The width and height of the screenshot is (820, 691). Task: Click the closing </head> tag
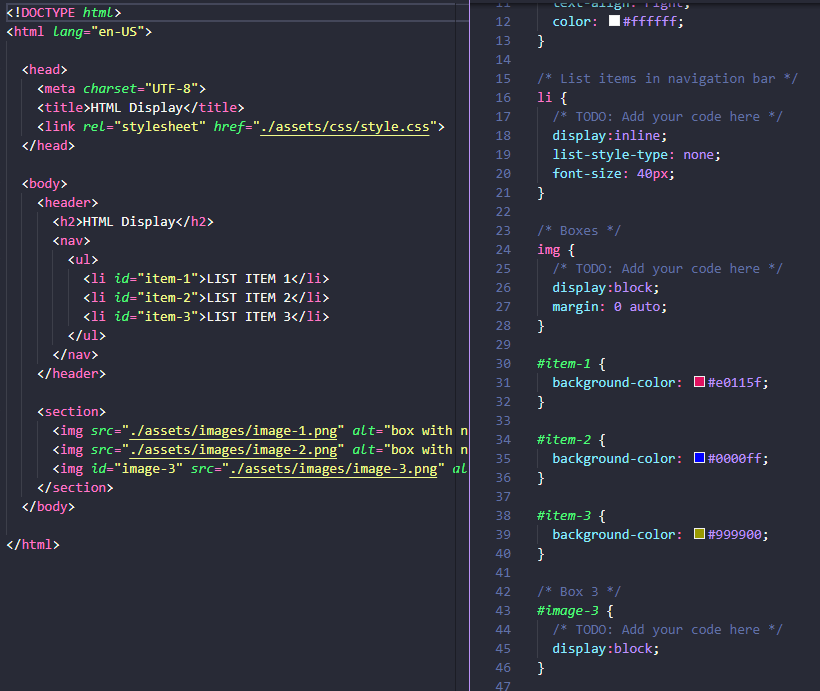tap(48, 145)
